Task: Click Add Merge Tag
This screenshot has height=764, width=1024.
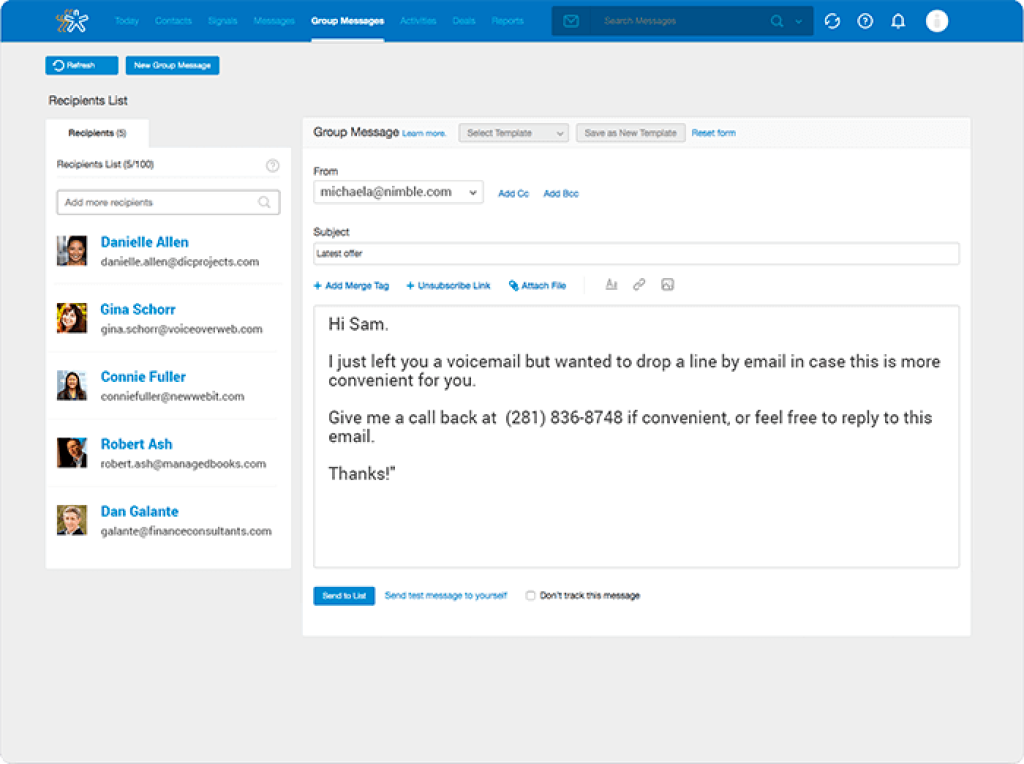Action: click(351, 286)
